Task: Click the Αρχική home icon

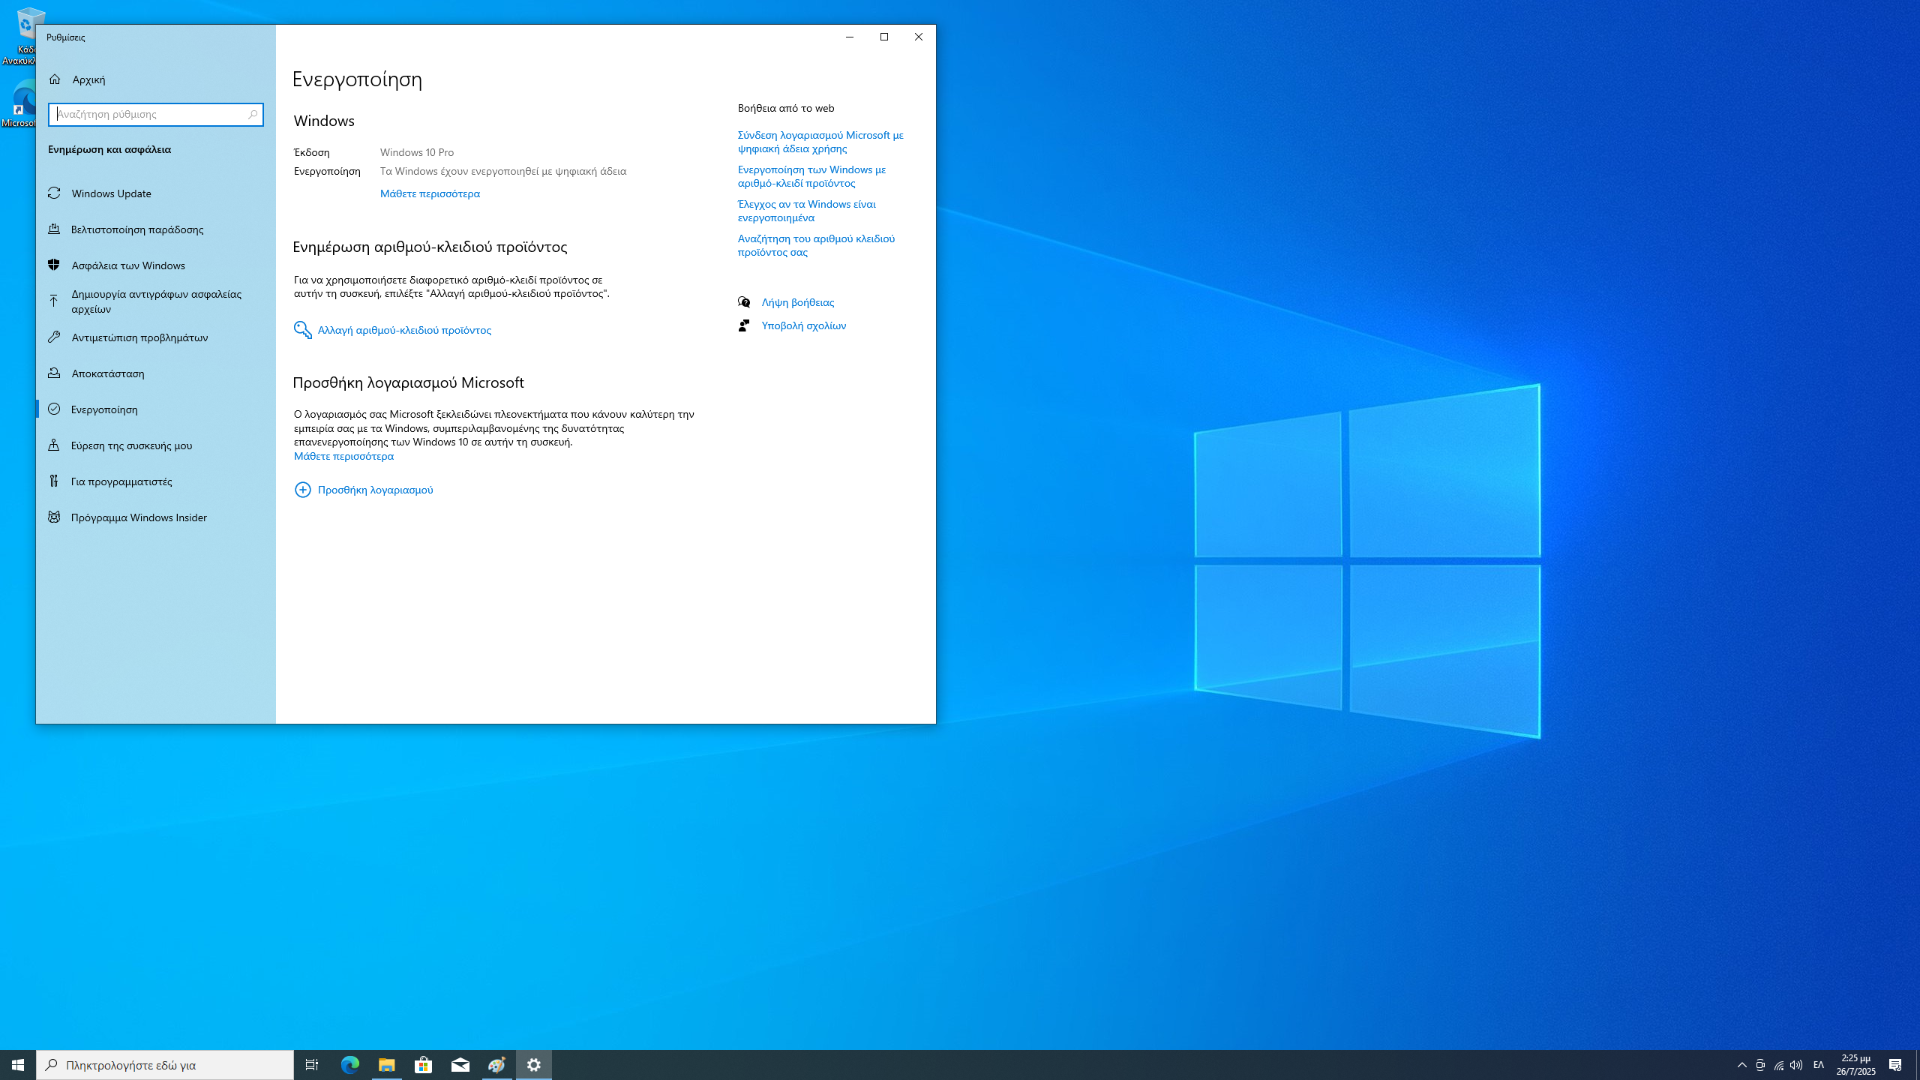Action: tap(55, 80)
